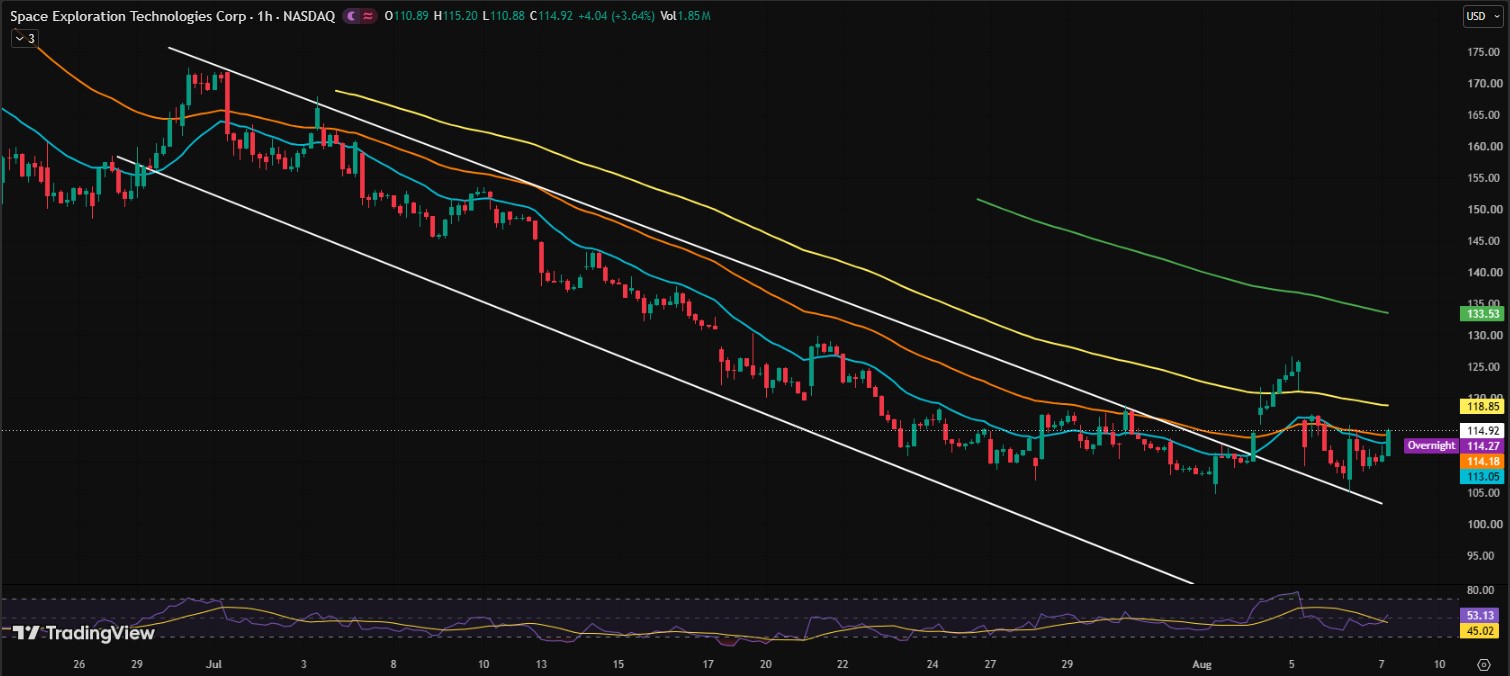
Task: Click the Aug label on time axis
Action: [1202, 664]
